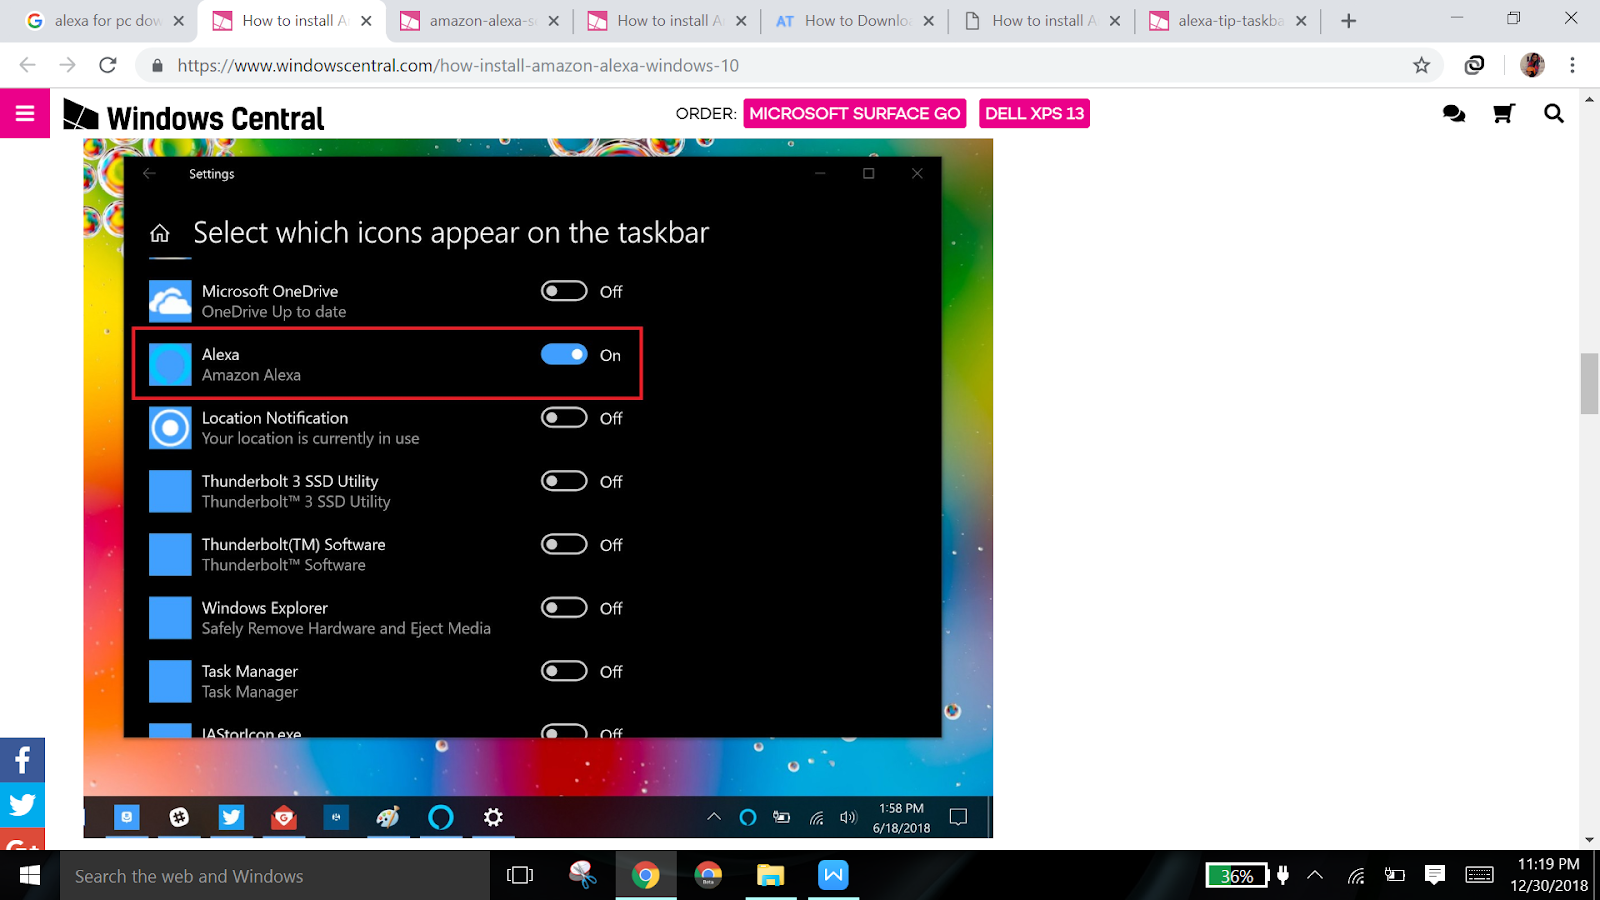The width and height of the screenshot is (1600, 900).
Task: Close the 'amazon-alexa-s' tab
Action: pyautogui.click(x=554, y=21)
